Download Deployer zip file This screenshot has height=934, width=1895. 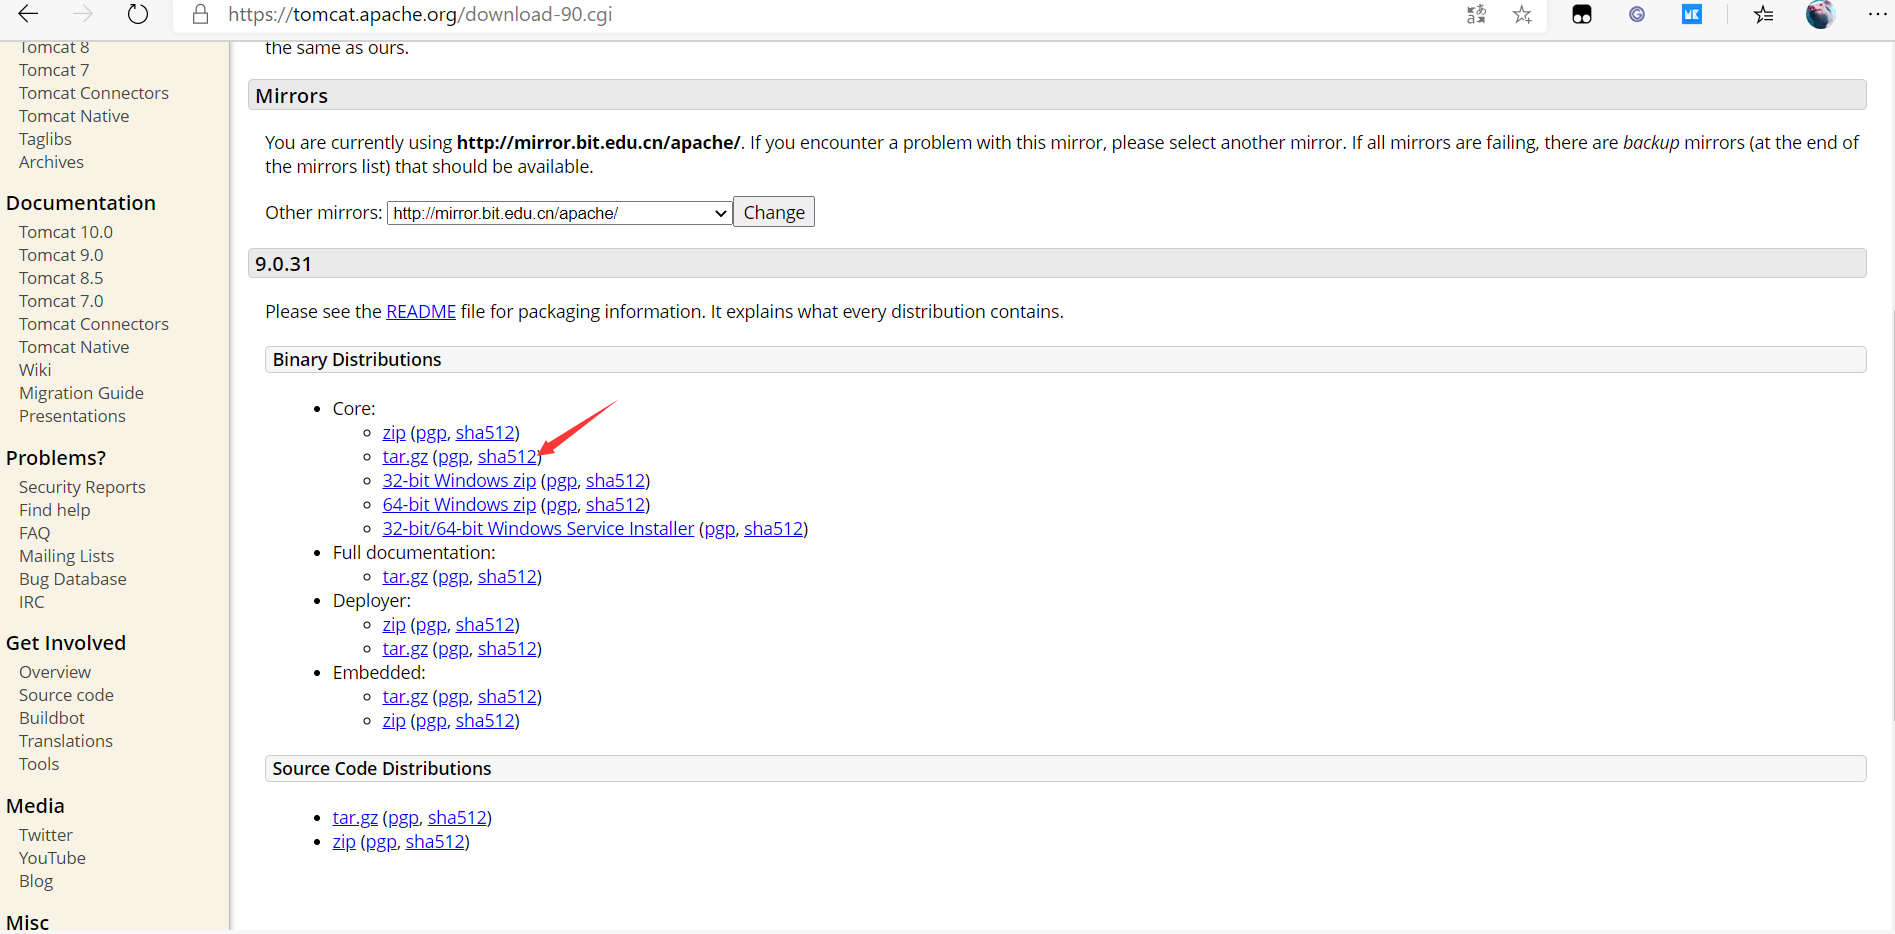394,625
